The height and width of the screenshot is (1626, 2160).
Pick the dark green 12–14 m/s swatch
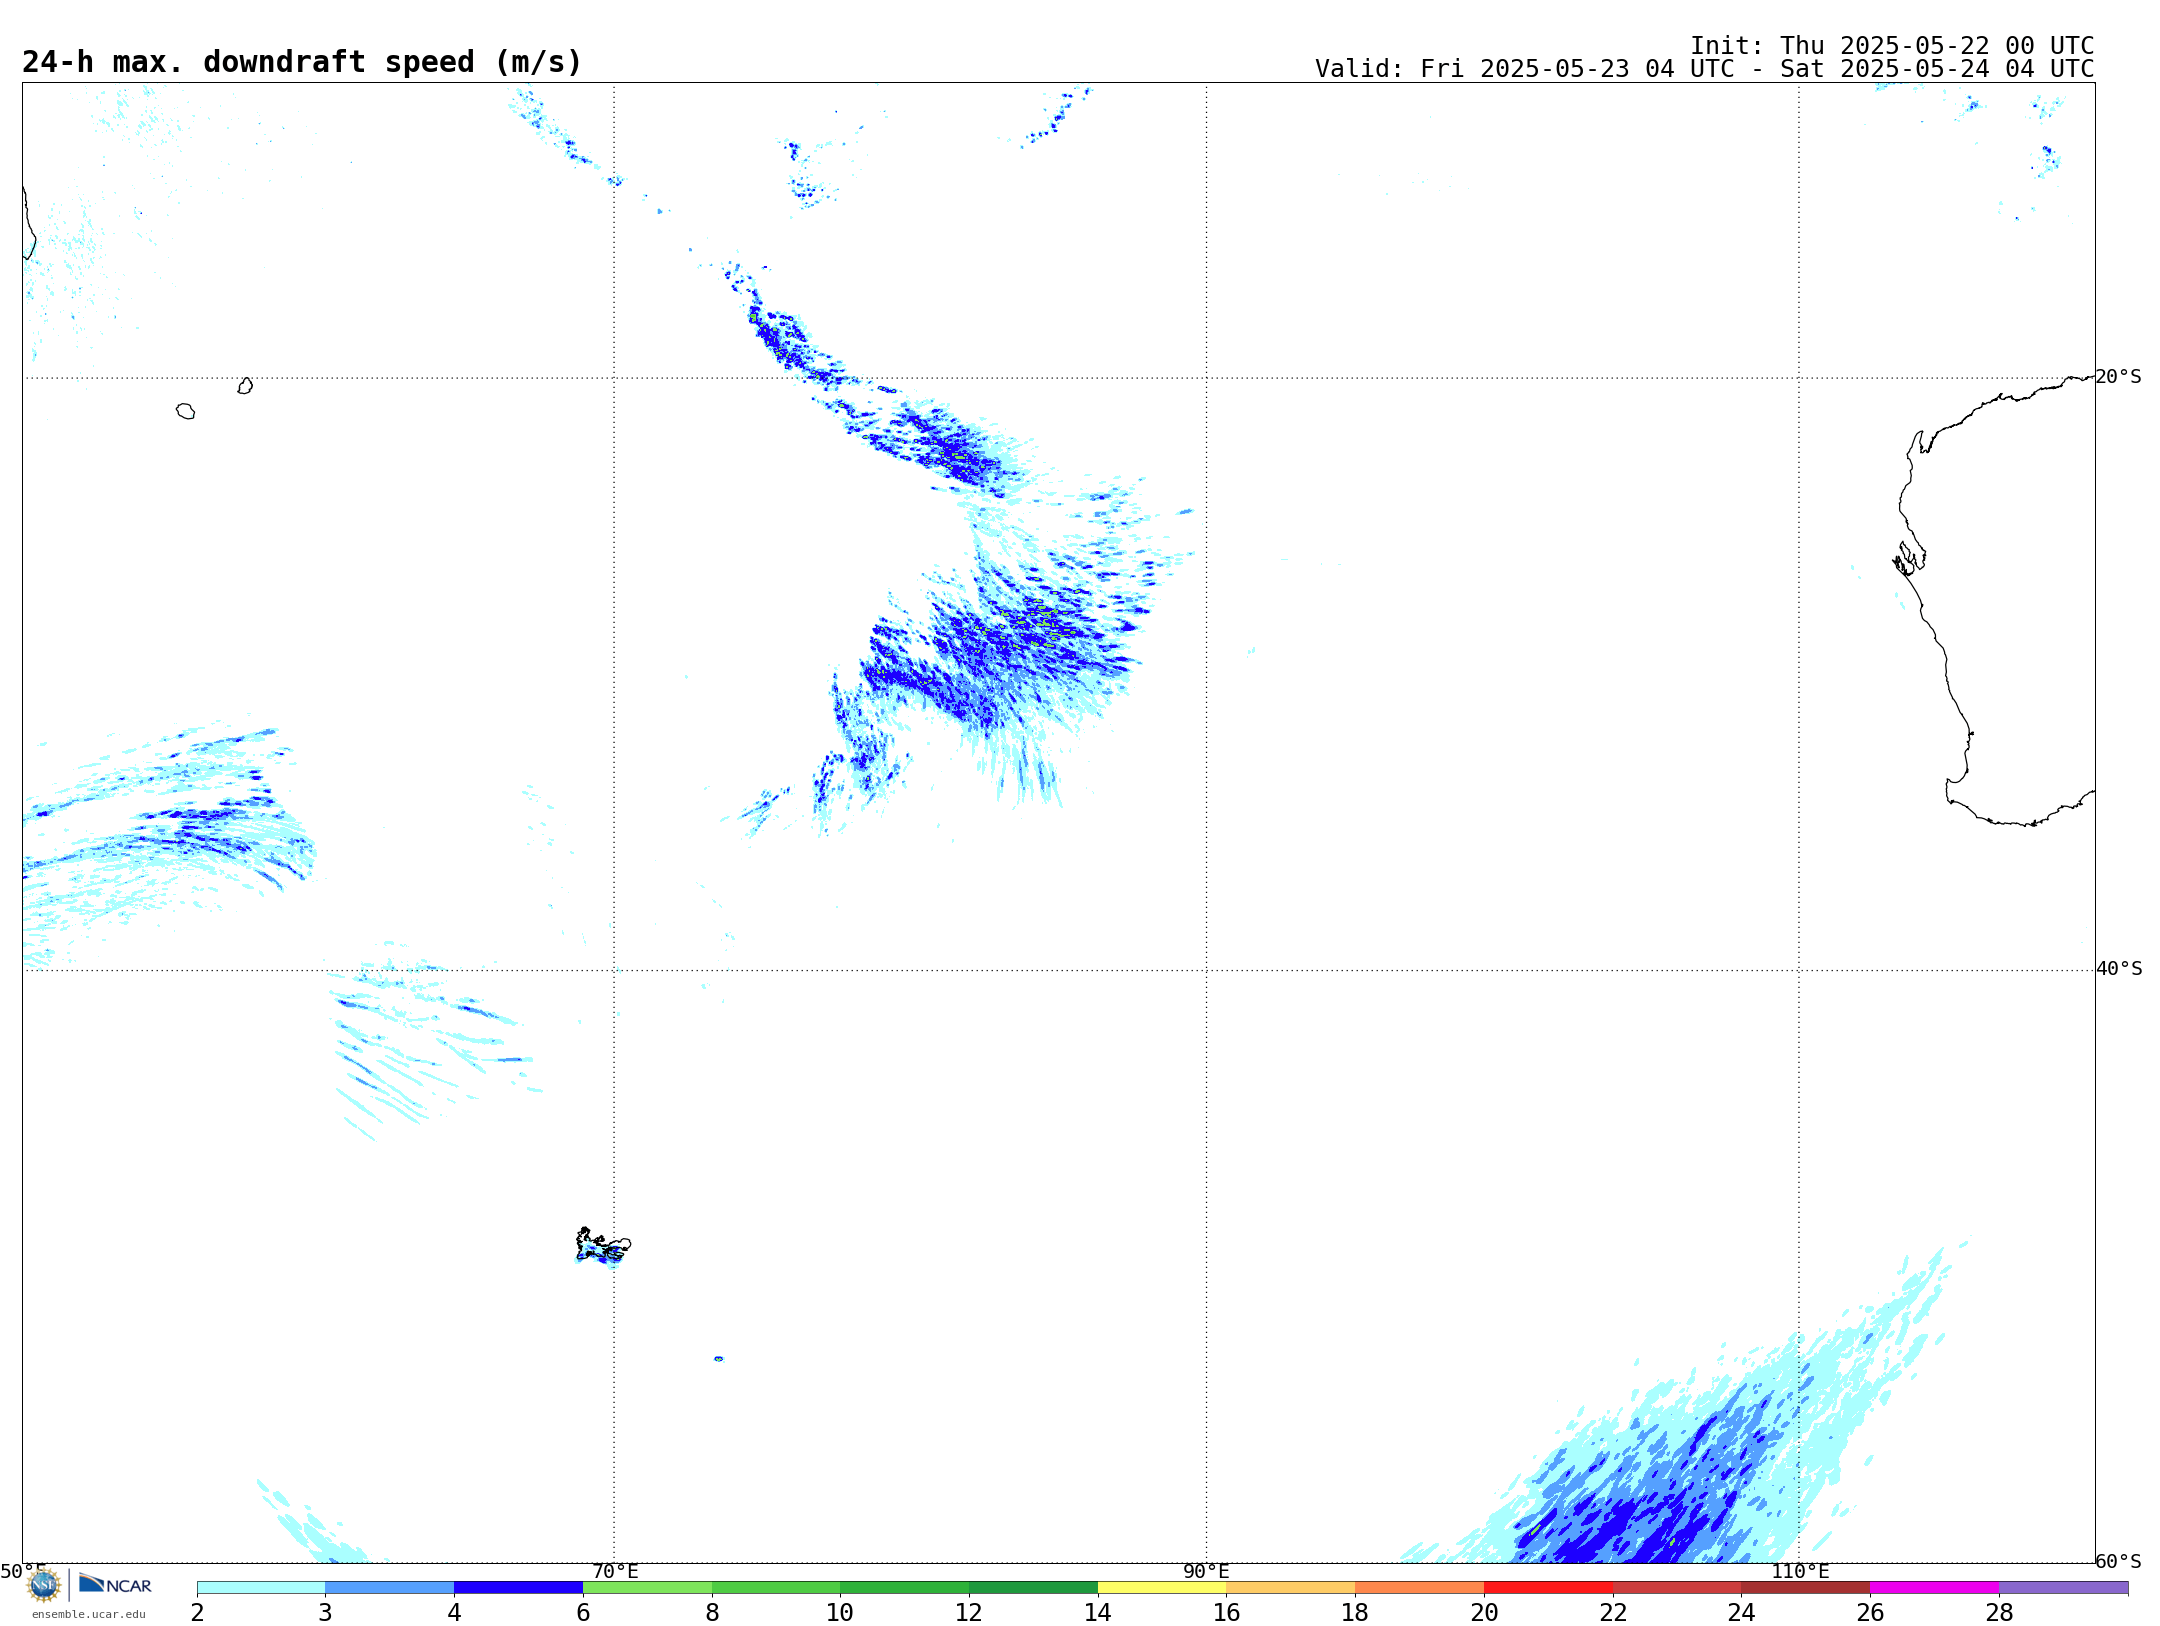pos(1033,1588)
